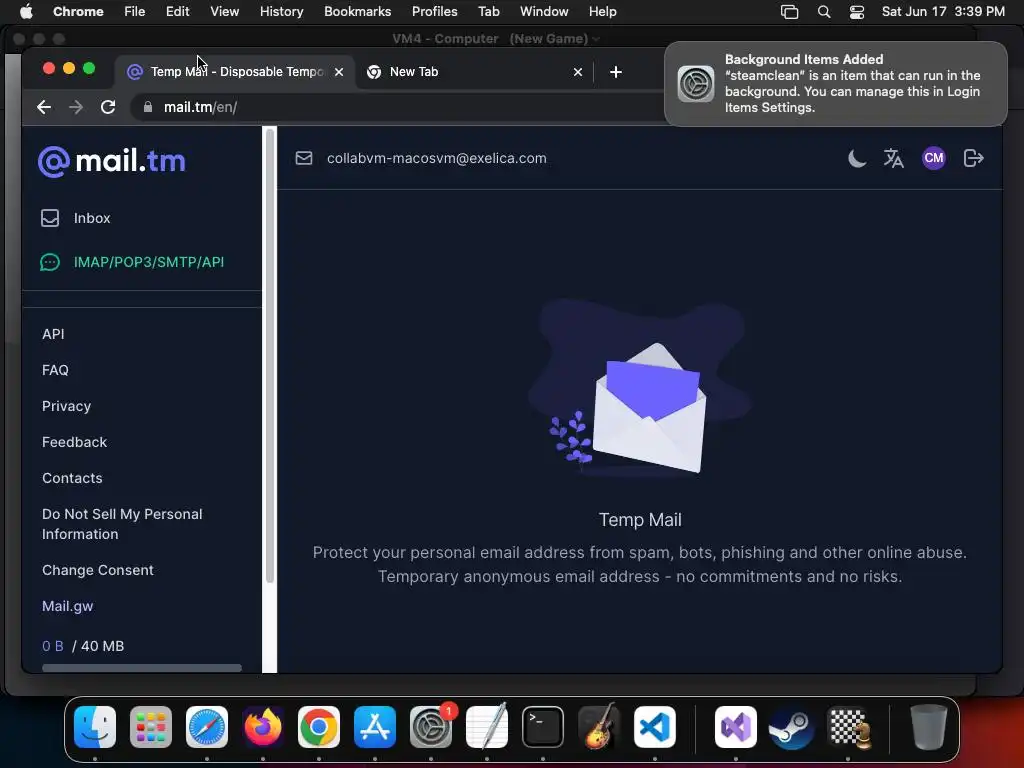
Task: Go back with the browser back arrow
Action: [x=44, y=107]
